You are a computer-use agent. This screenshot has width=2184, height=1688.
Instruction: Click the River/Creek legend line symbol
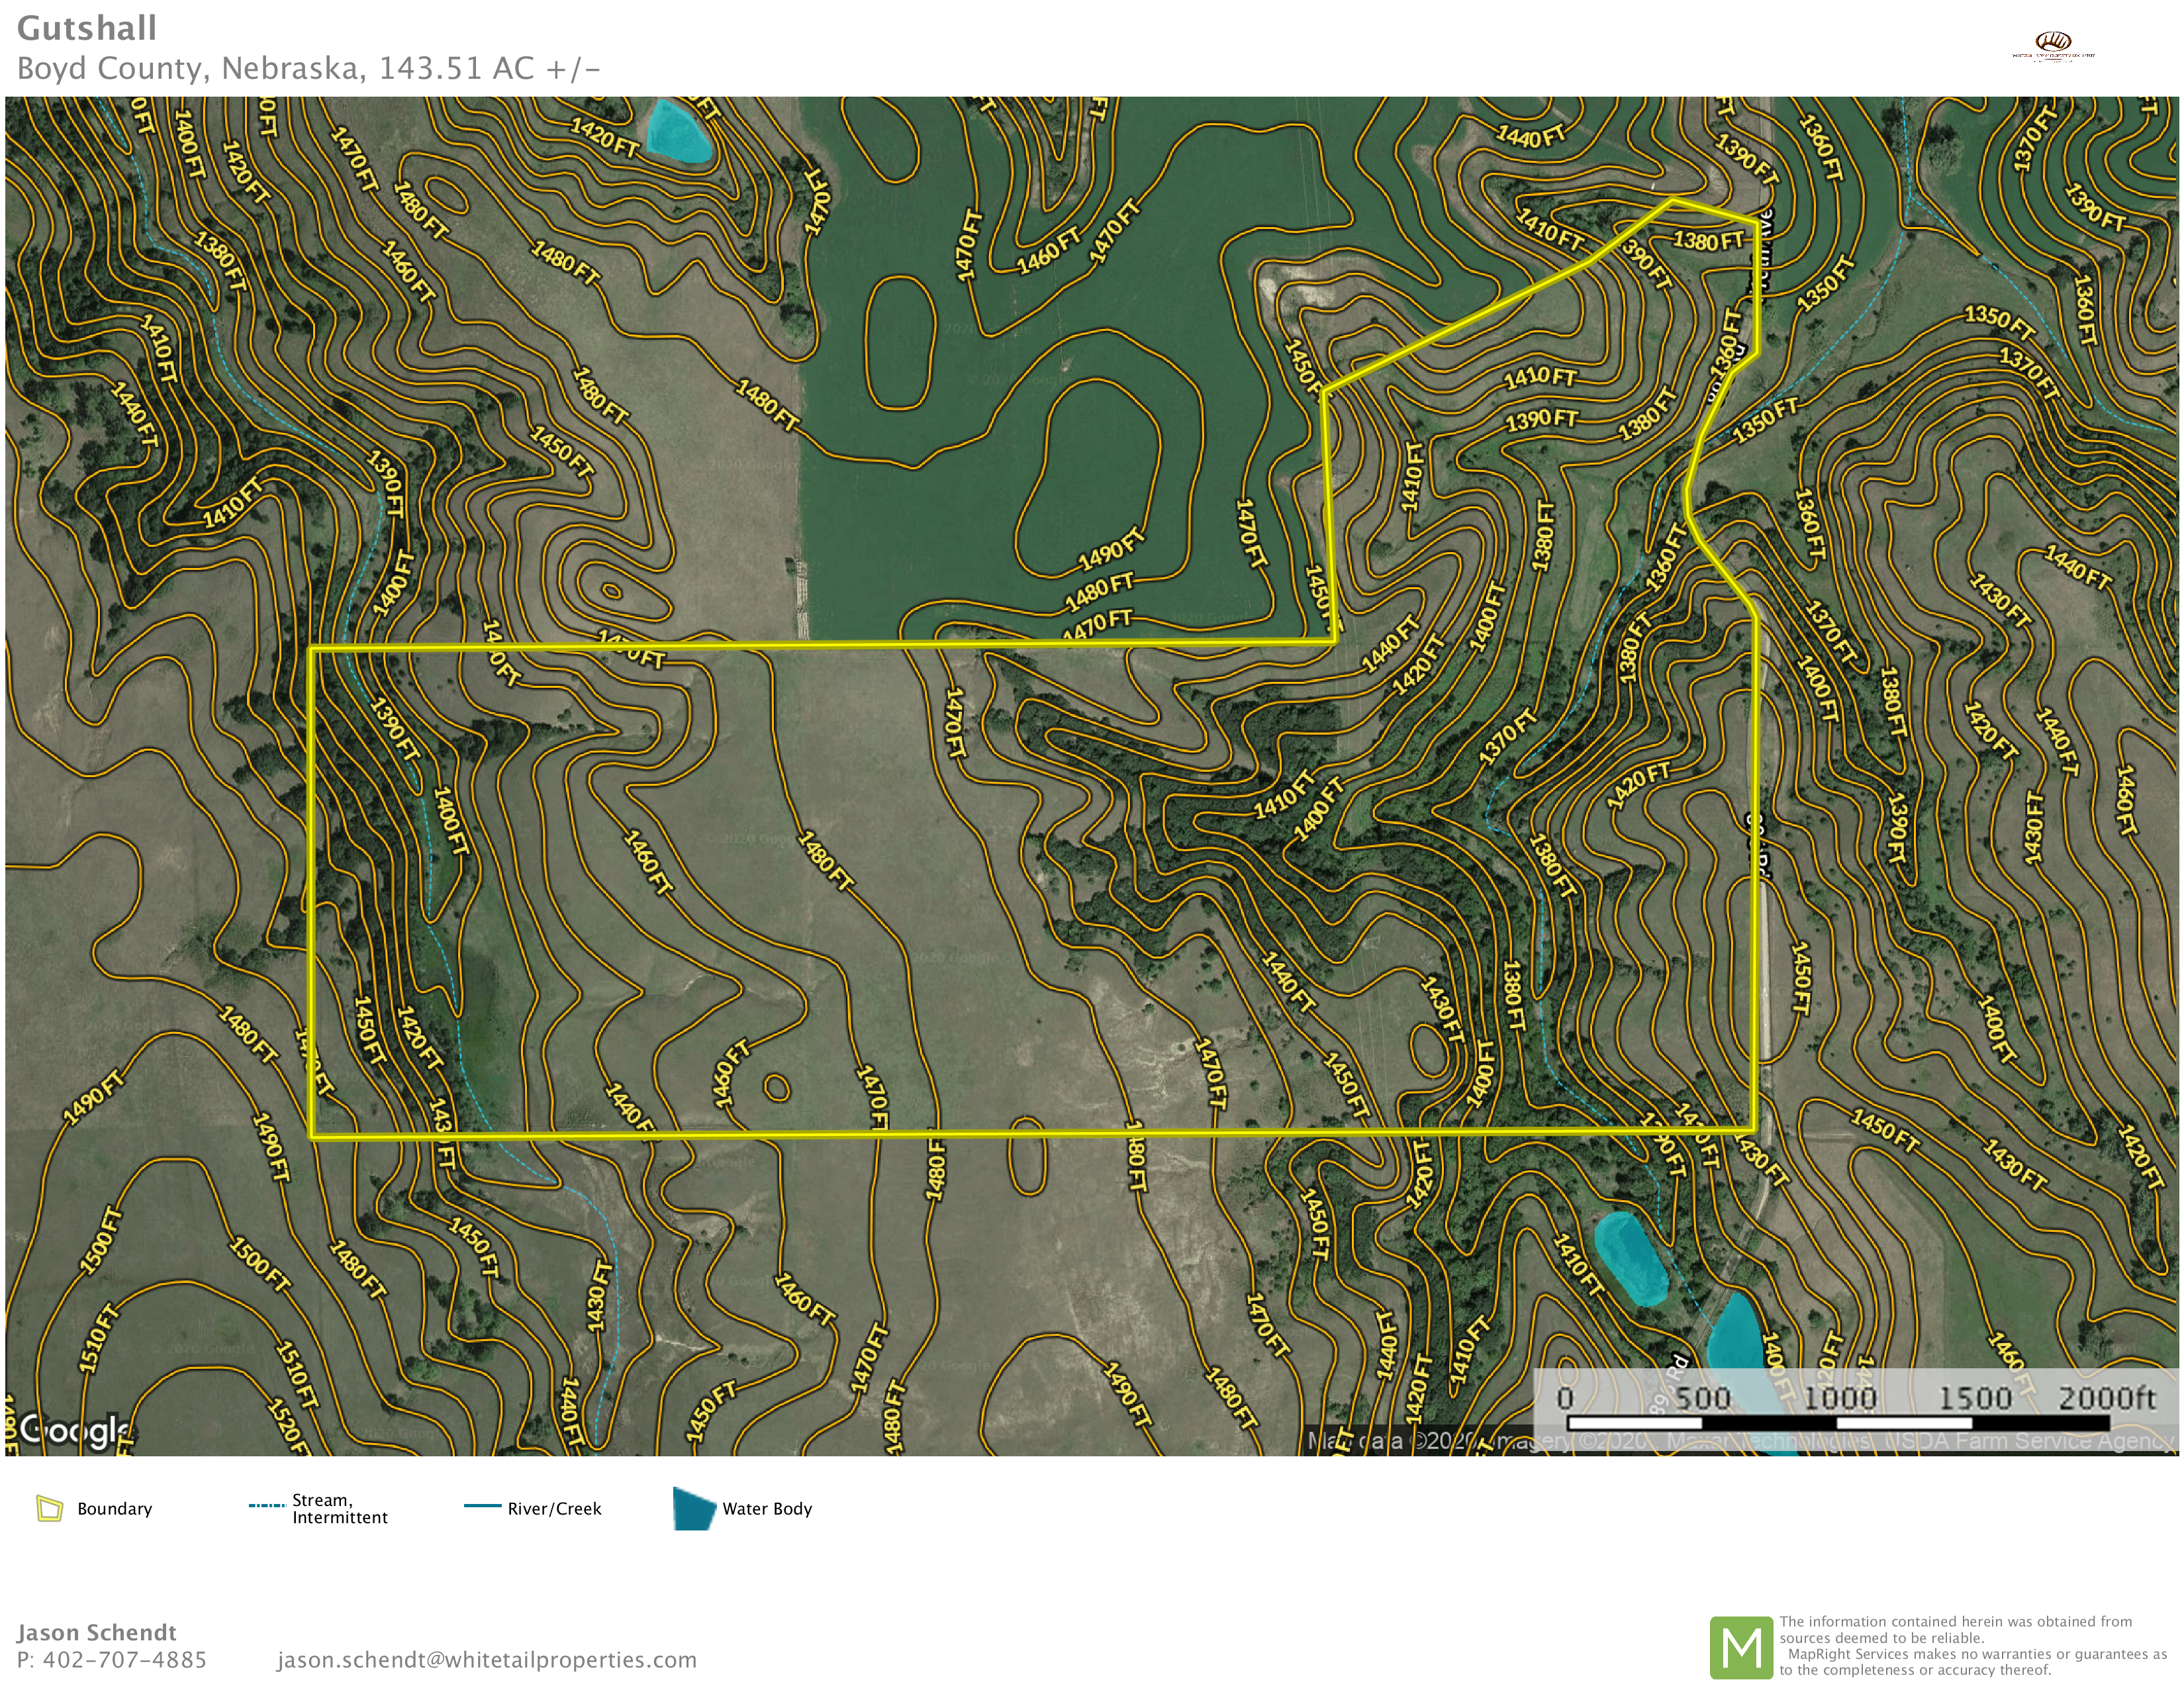coord(482,1506)
